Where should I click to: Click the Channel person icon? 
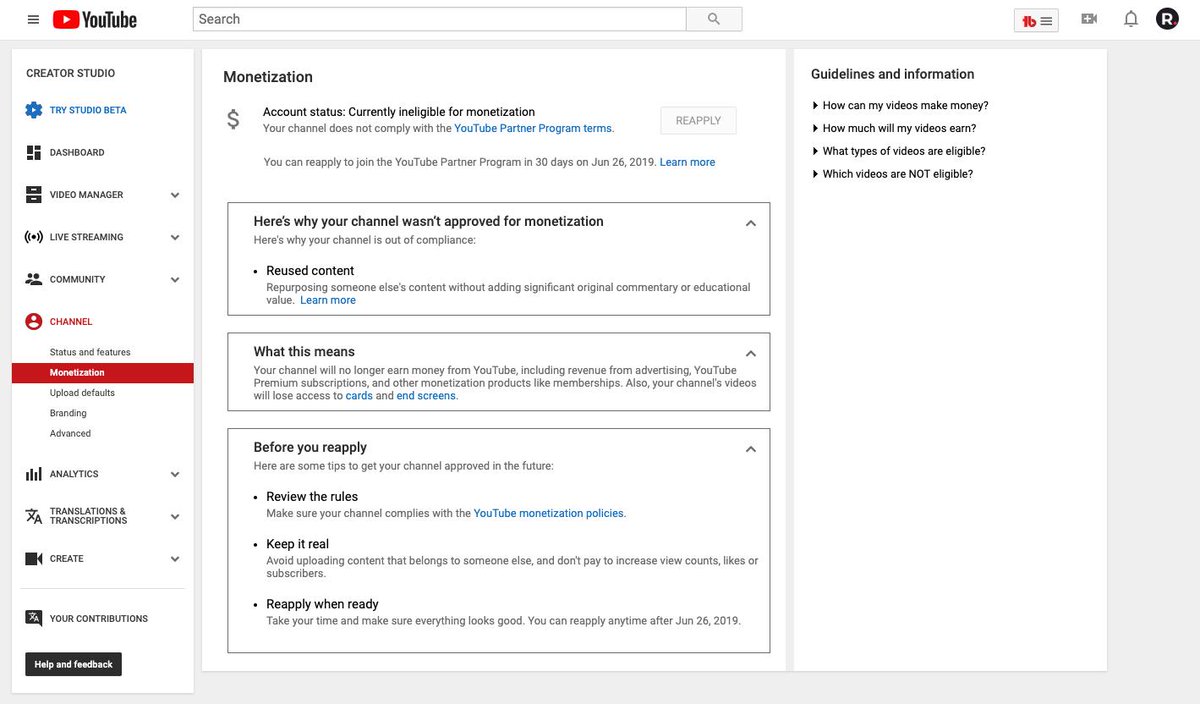pos(34,322)
